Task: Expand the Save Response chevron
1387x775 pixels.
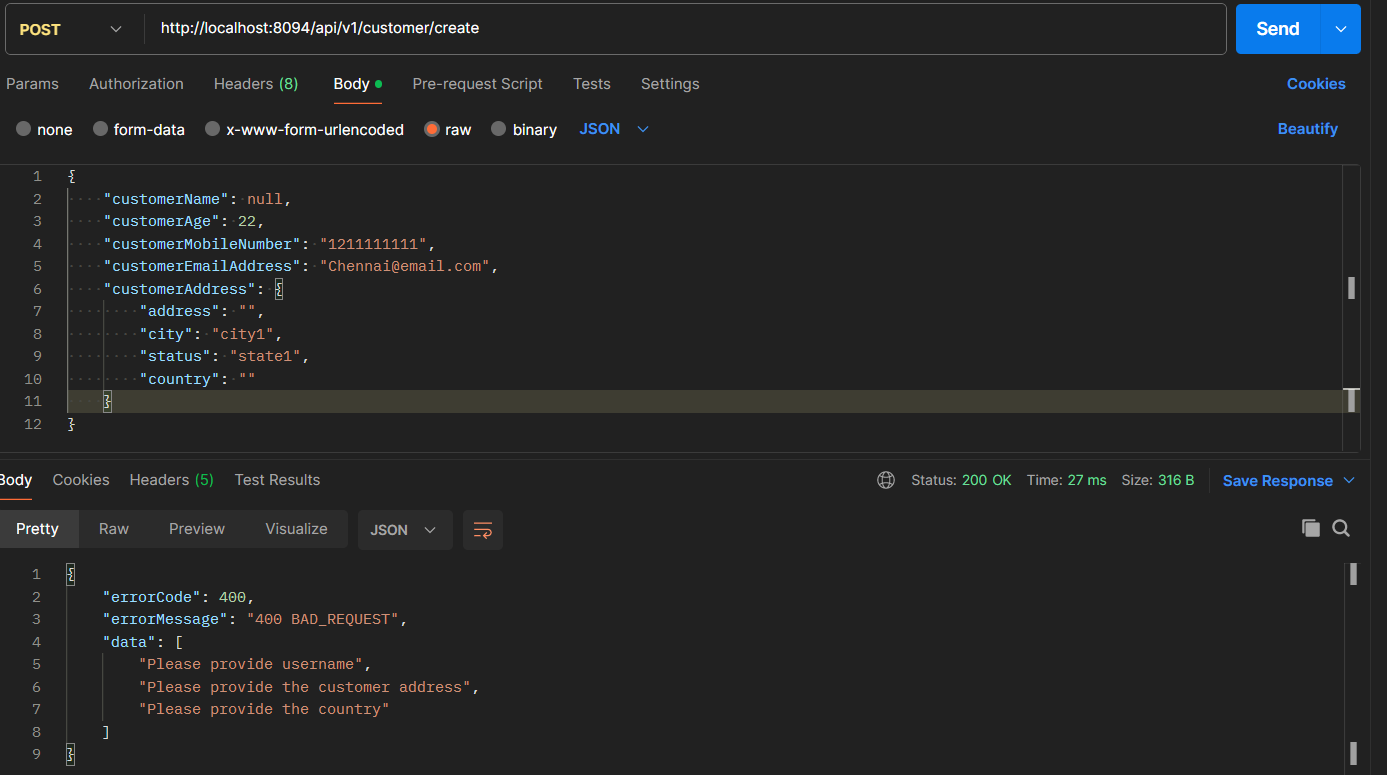Action: pos(1349,481)
